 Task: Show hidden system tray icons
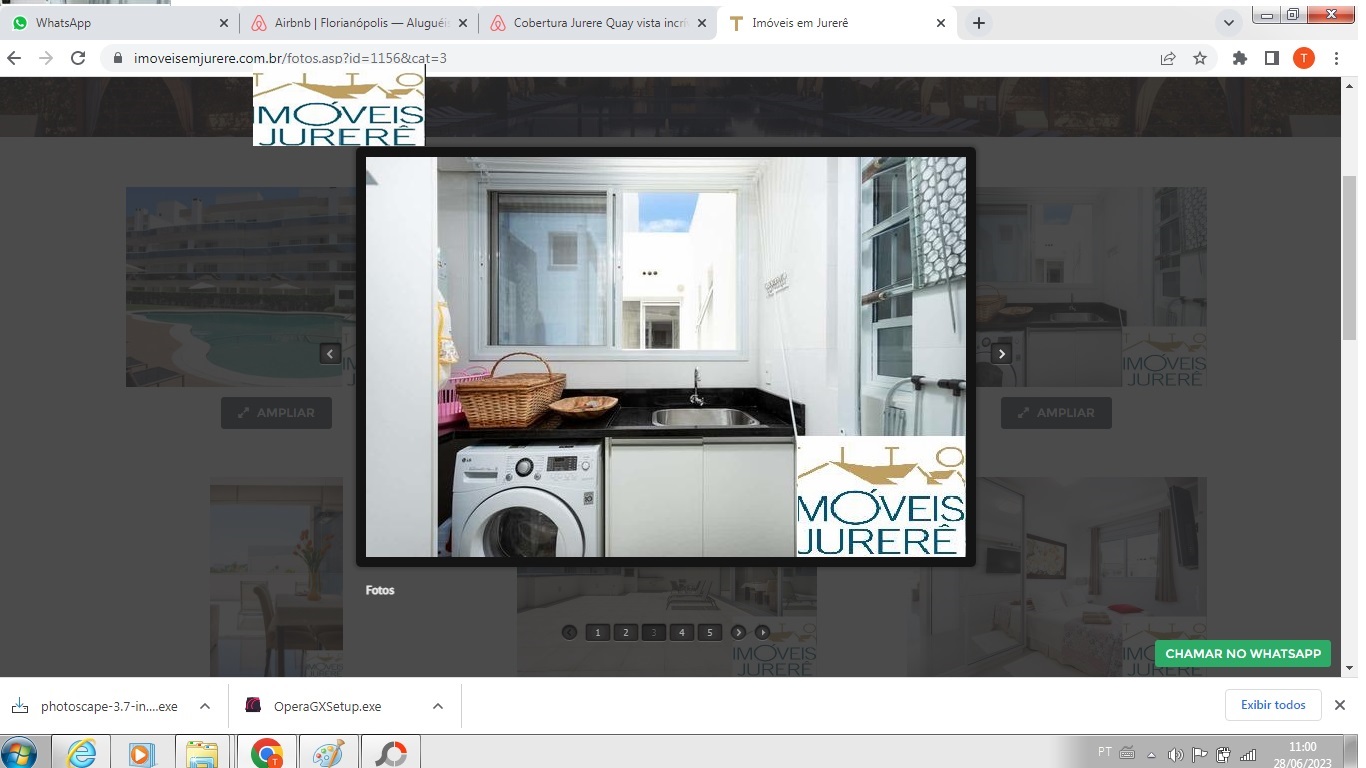[x=1151, y=754]
